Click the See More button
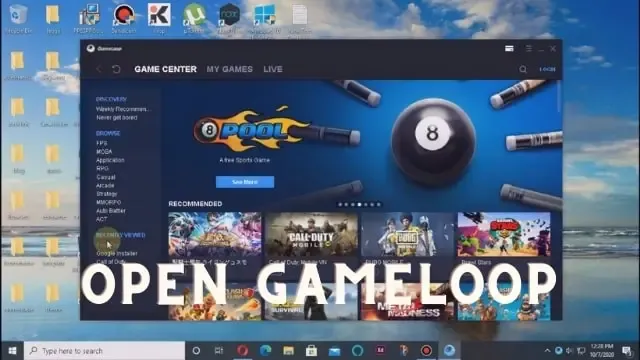Viewport: 640px width, 360px height. 245,182
